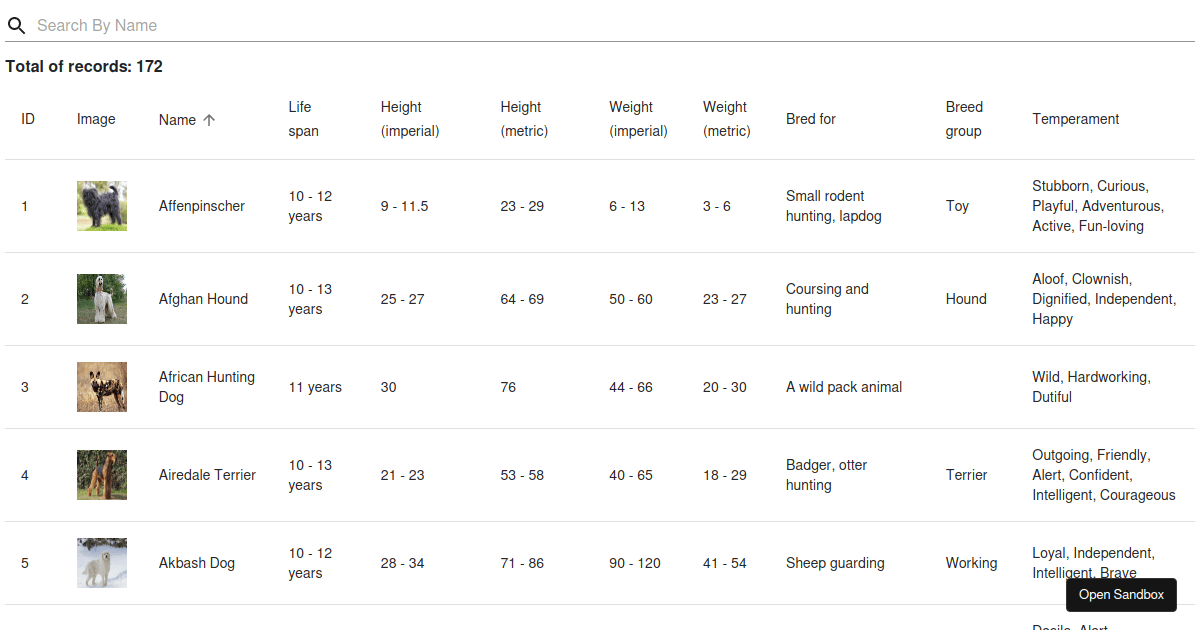Sort by Weight (imperial) column

point(638,118)
